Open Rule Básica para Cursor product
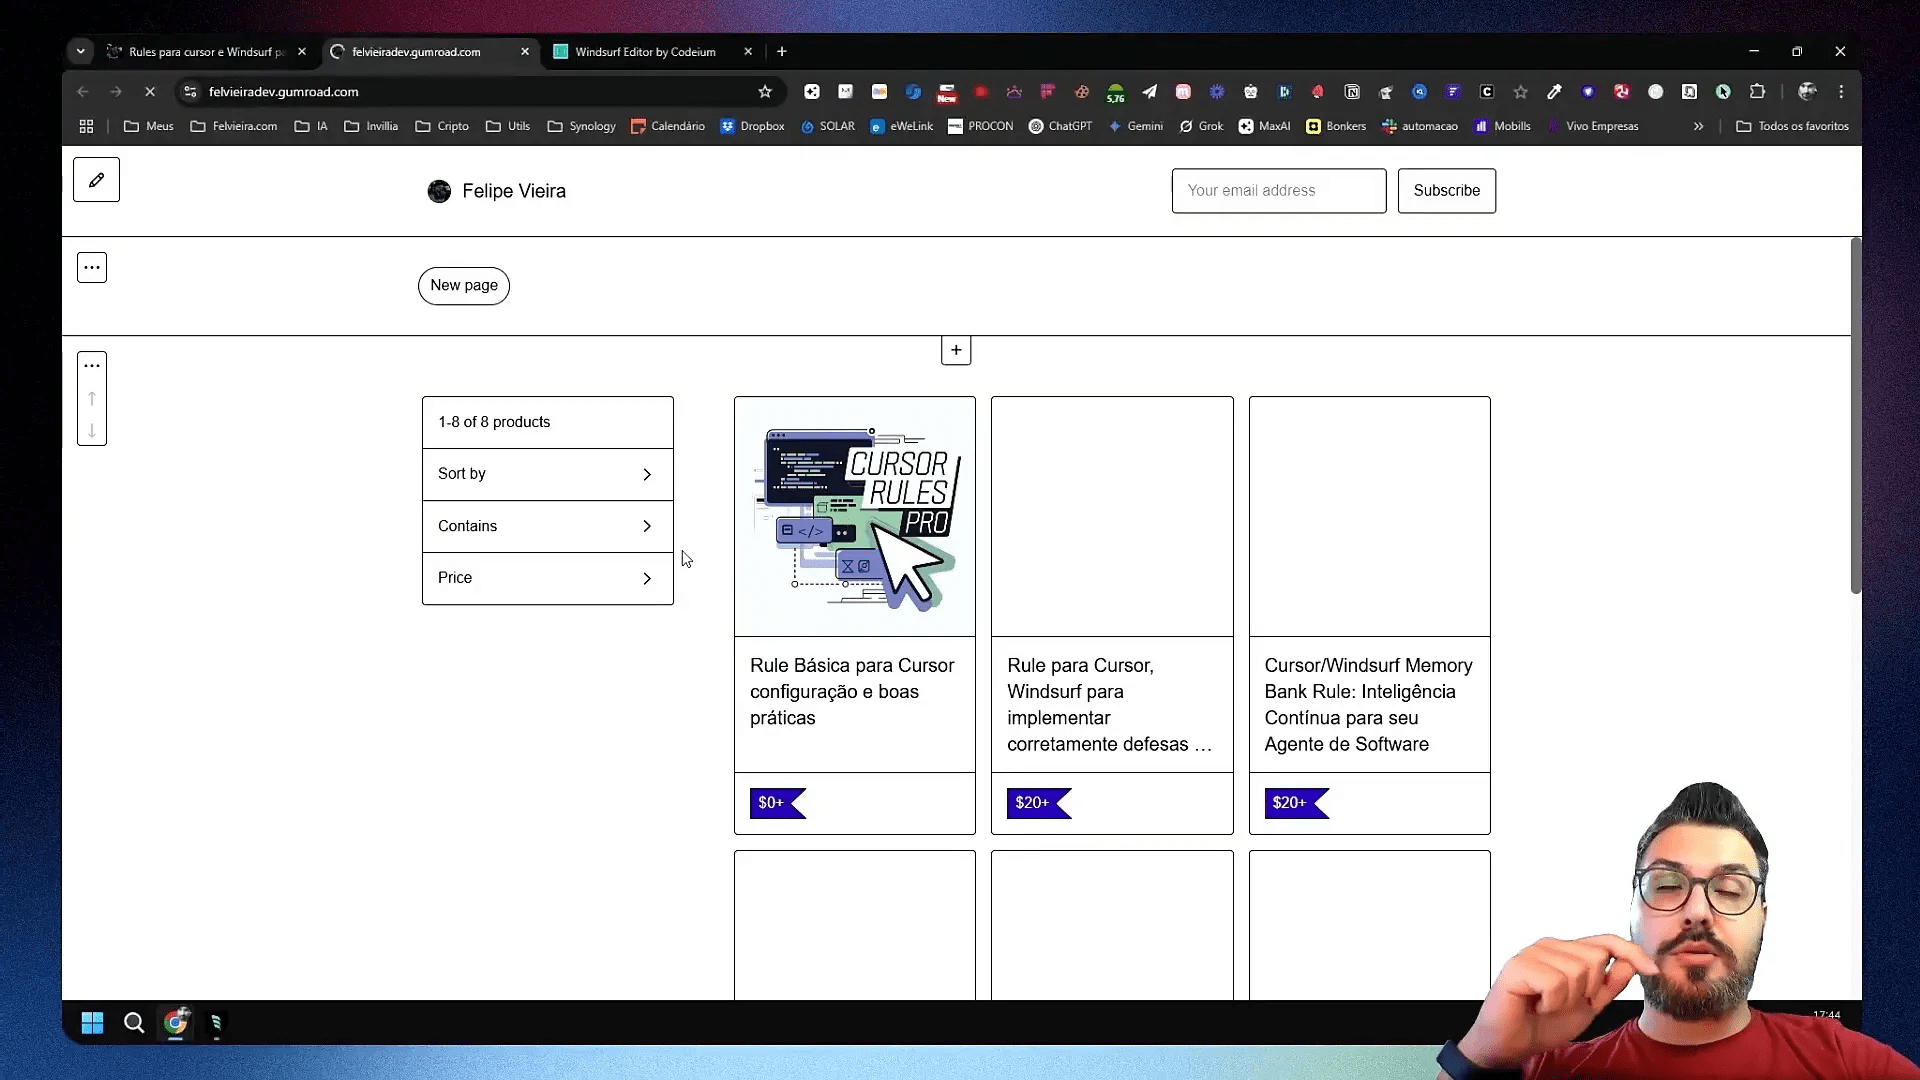 852,691
